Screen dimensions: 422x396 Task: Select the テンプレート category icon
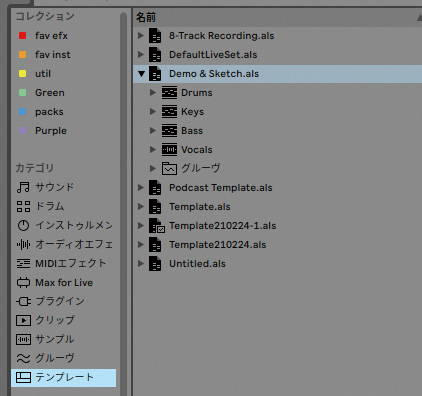[x=23, y=378]
